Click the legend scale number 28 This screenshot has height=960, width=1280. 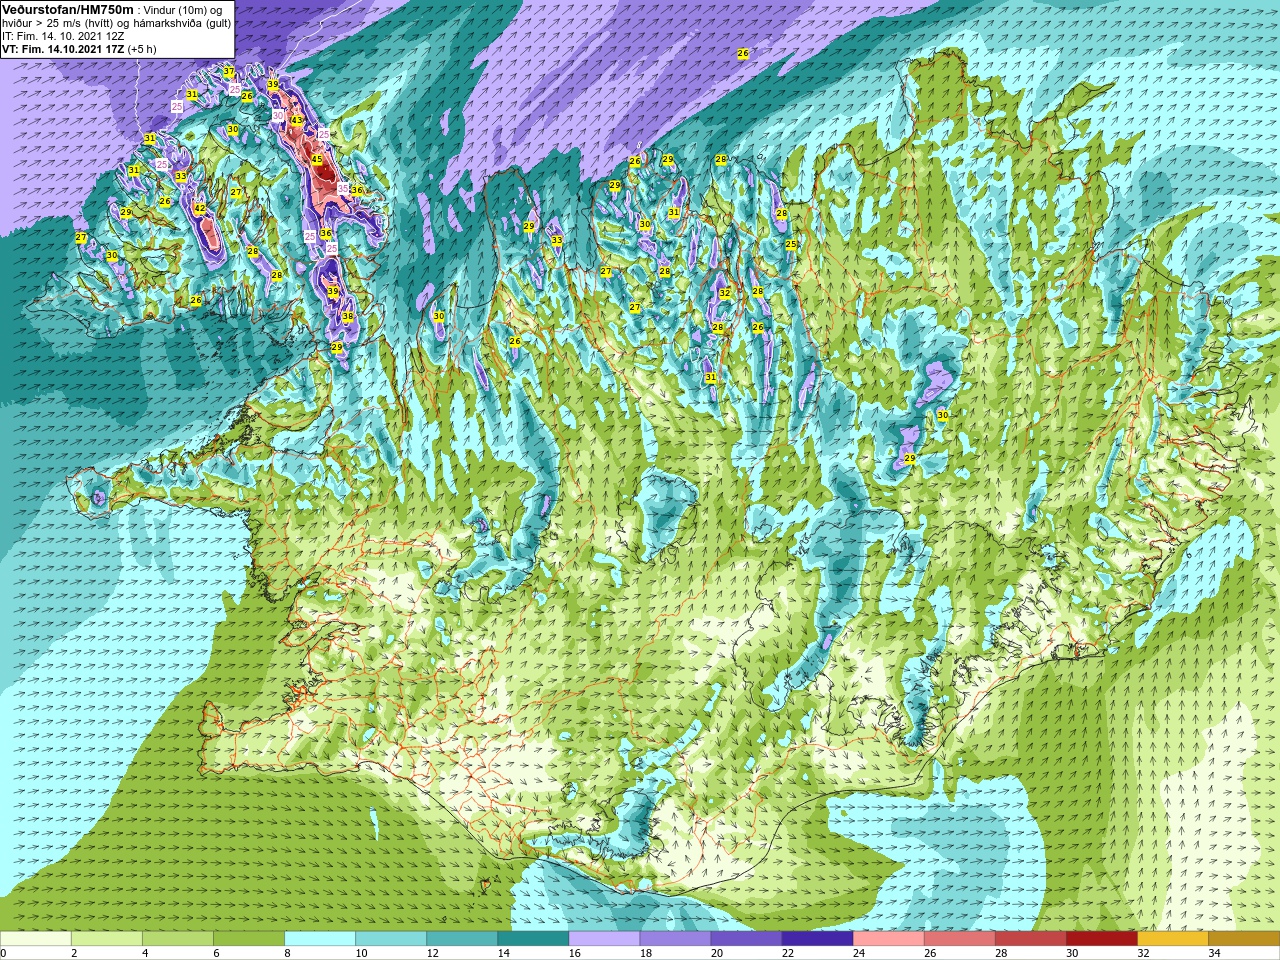pyautogui.click(x=1002, y=953)
